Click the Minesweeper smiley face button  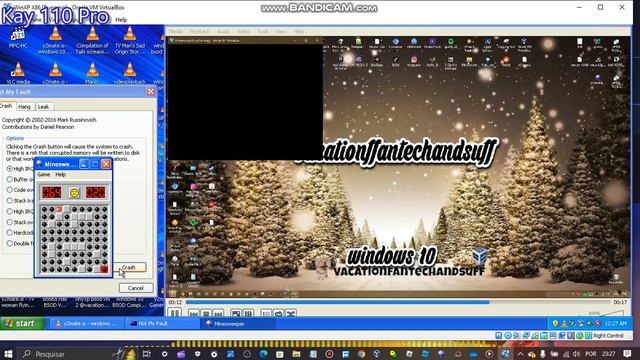click(x=74, y=192)
